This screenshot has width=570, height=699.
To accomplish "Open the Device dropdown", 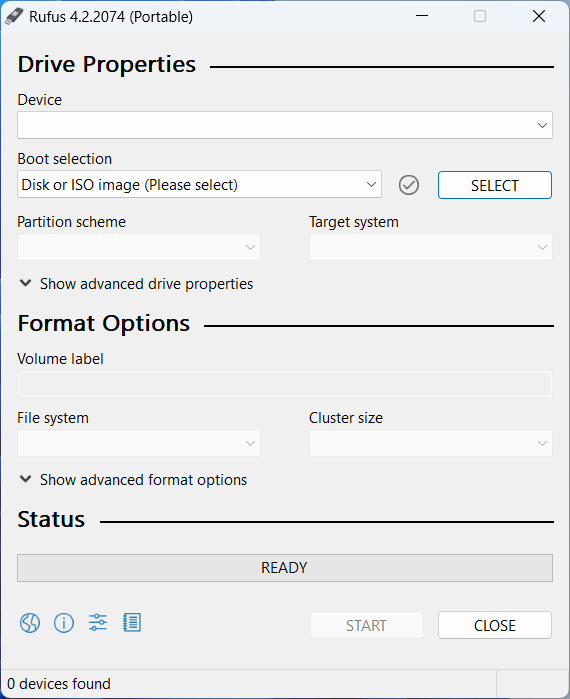I will click(x=285, y=125).
